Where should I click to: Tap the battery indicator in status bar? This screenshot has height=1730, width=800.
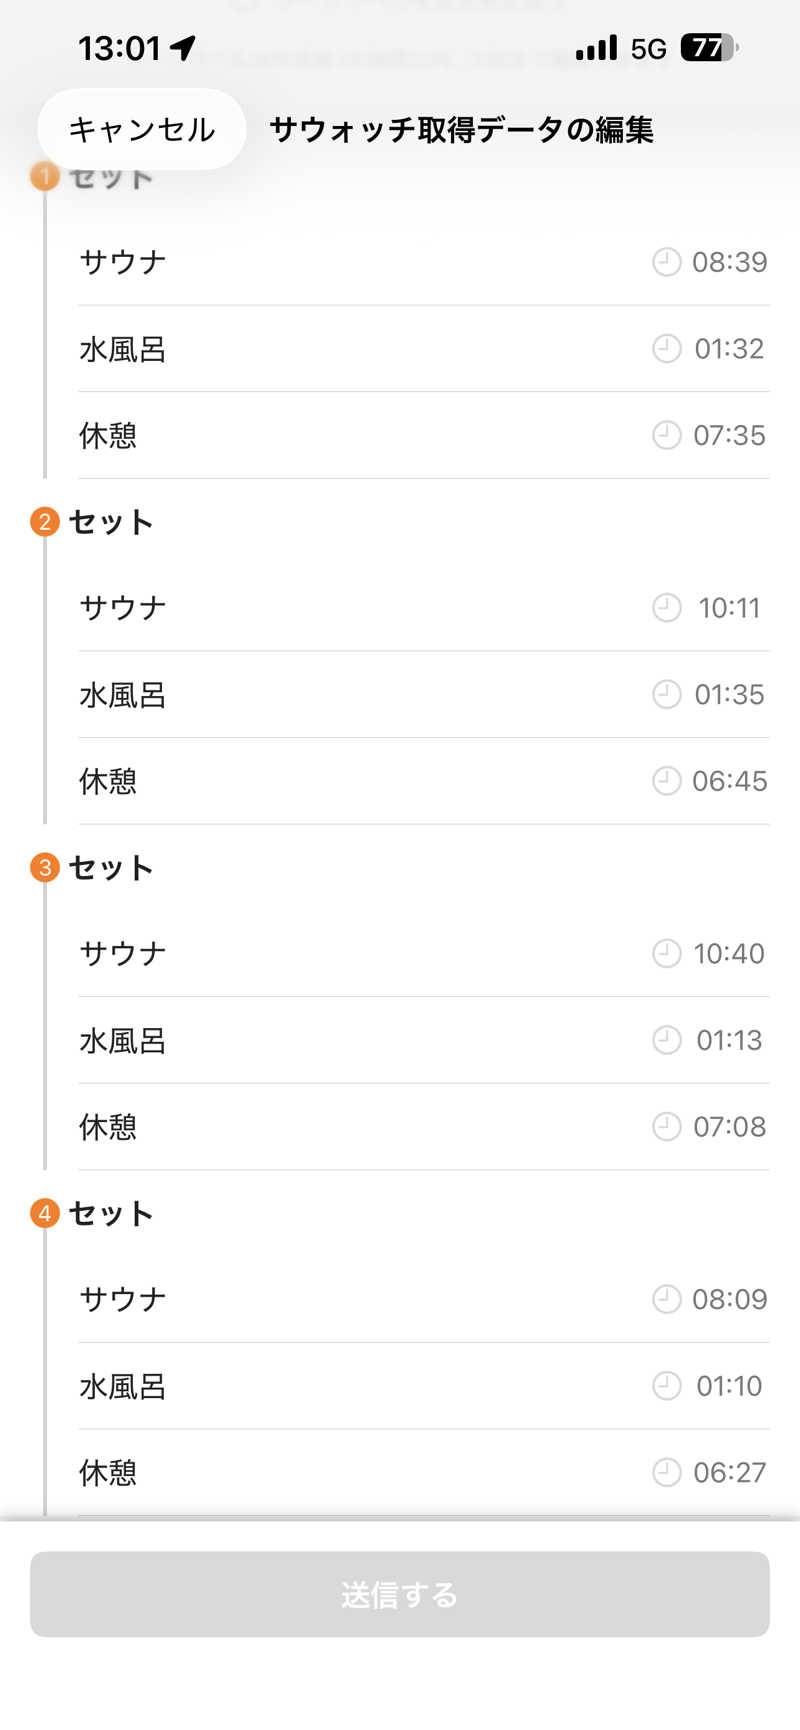coord(708,48)
